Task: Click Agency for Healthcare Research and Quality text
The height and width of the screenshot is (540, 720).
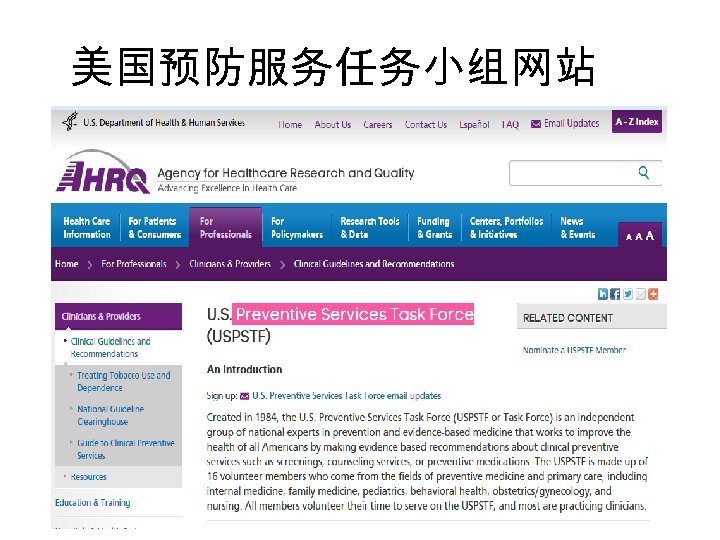Action: tap(286, 173)
